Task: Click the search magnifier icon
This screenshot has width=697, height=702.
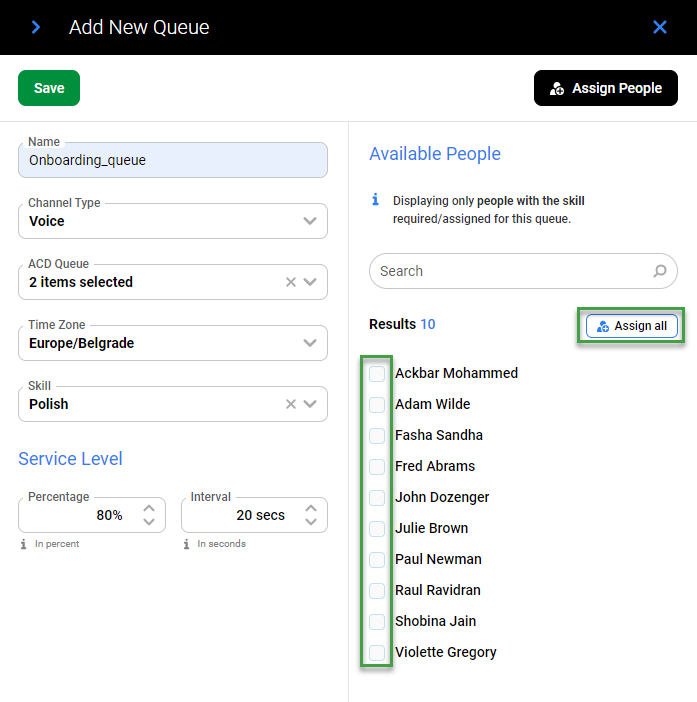Action: [660, 271]
